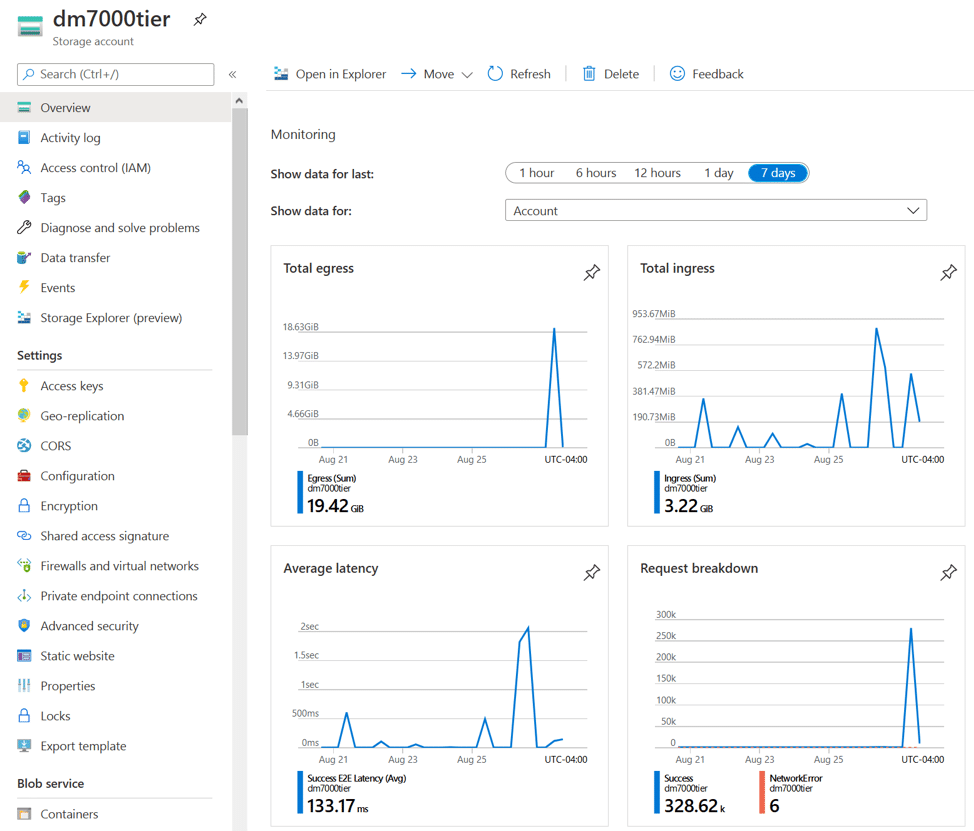Click the Monitoring section heading
This screenshot has height=831, width=974.
[303, 134]
